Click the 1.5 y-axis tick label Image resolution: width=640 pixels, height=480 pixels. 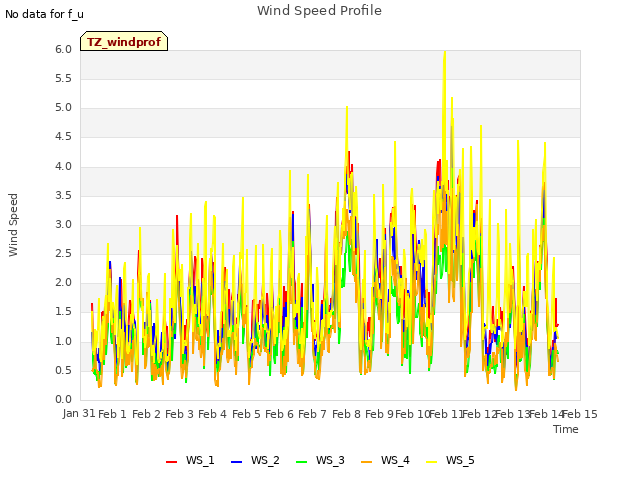click(x=63, y=311)
